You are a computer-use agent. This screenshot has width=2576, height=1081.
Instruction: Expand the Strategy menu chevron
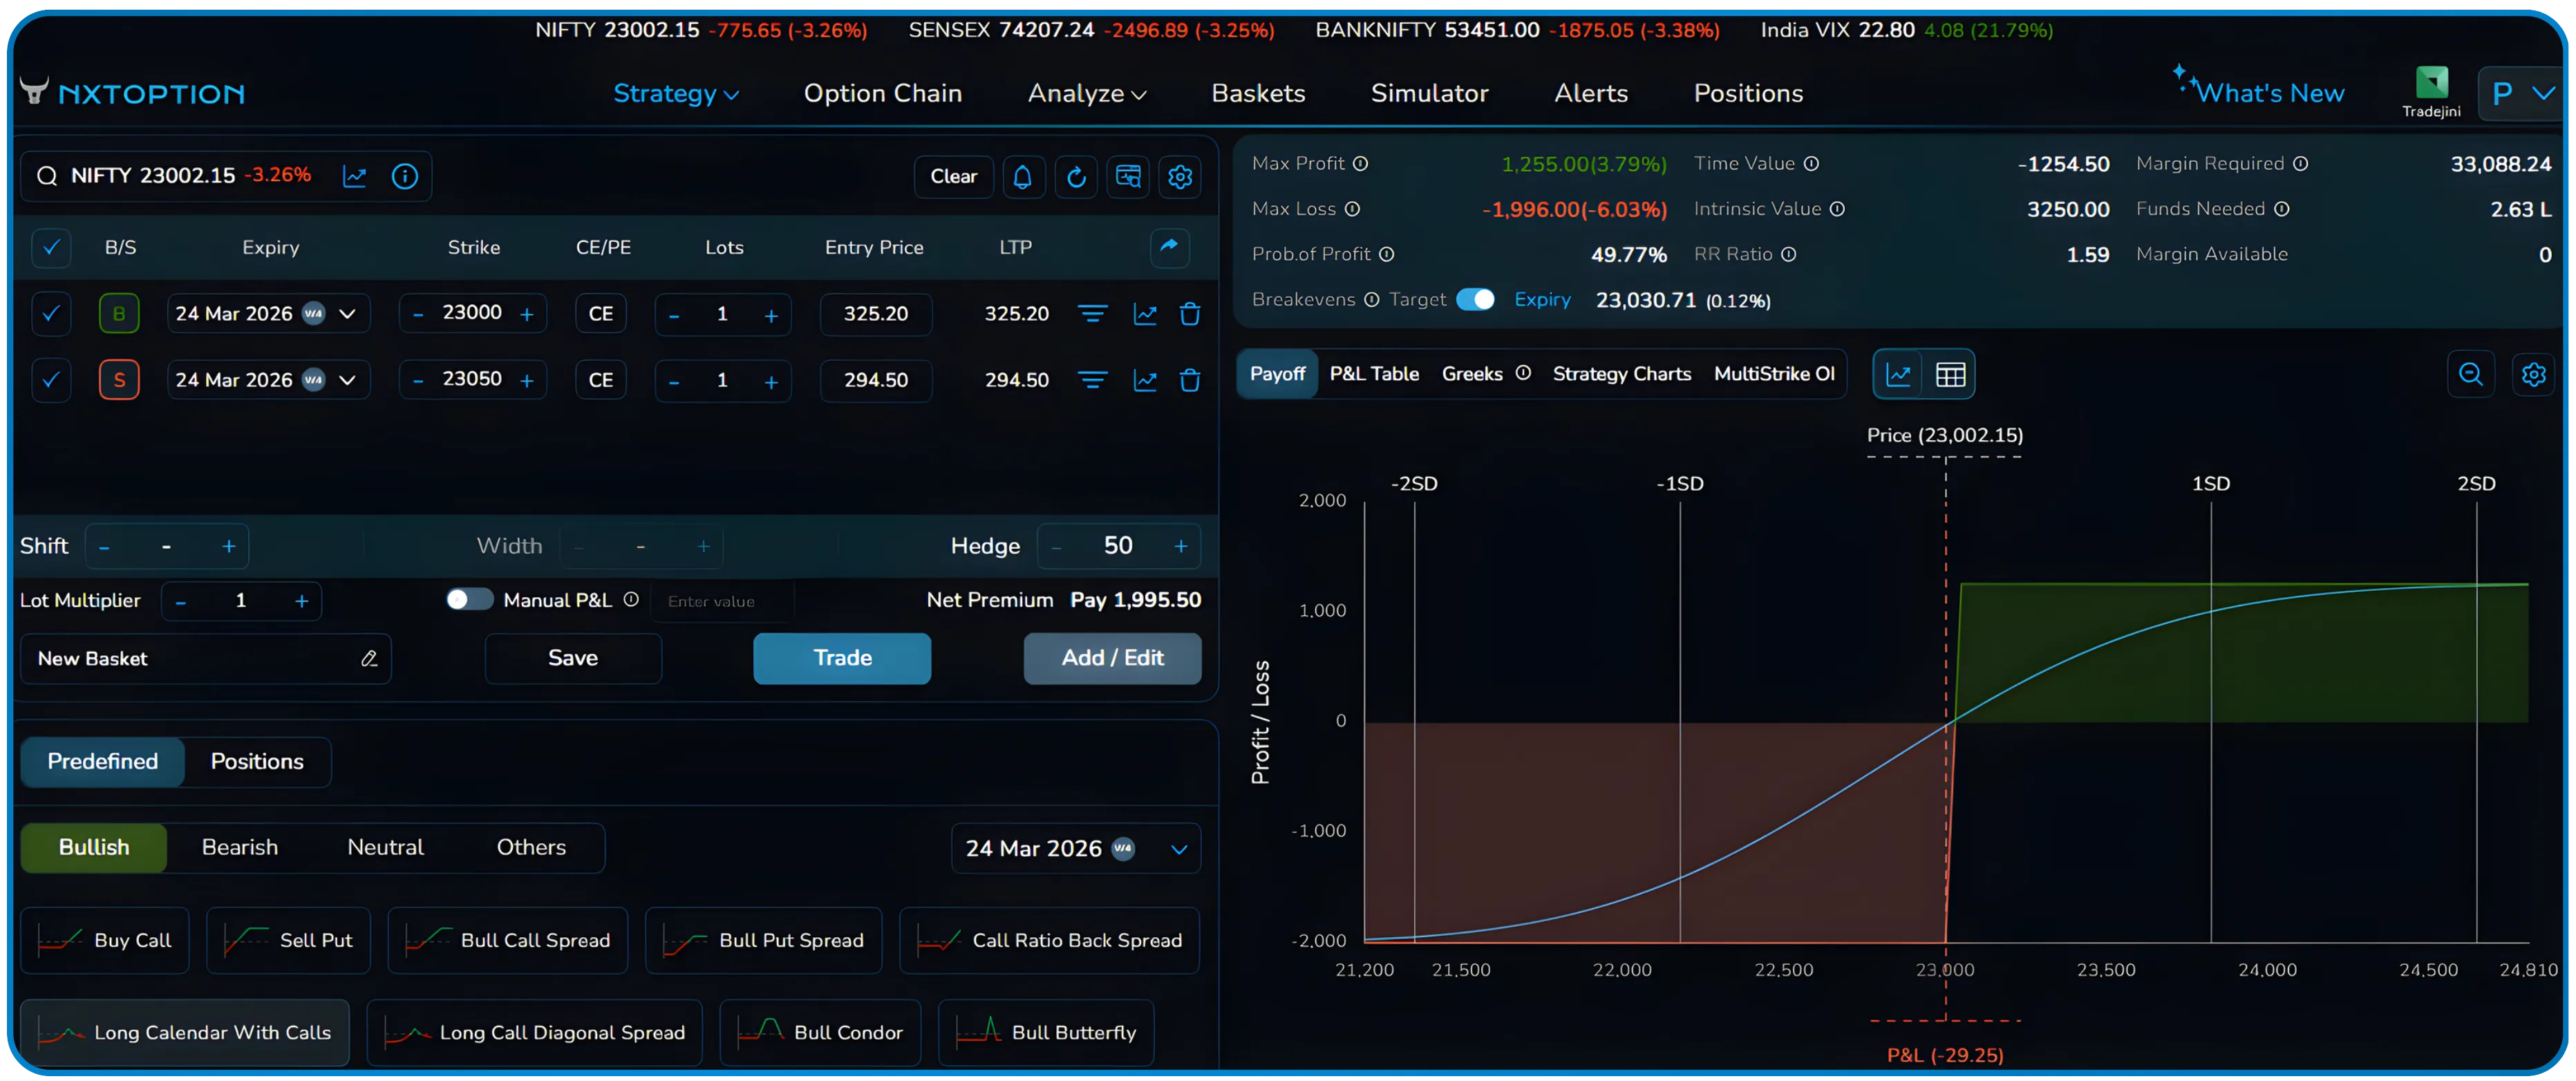tap(731, 93)
